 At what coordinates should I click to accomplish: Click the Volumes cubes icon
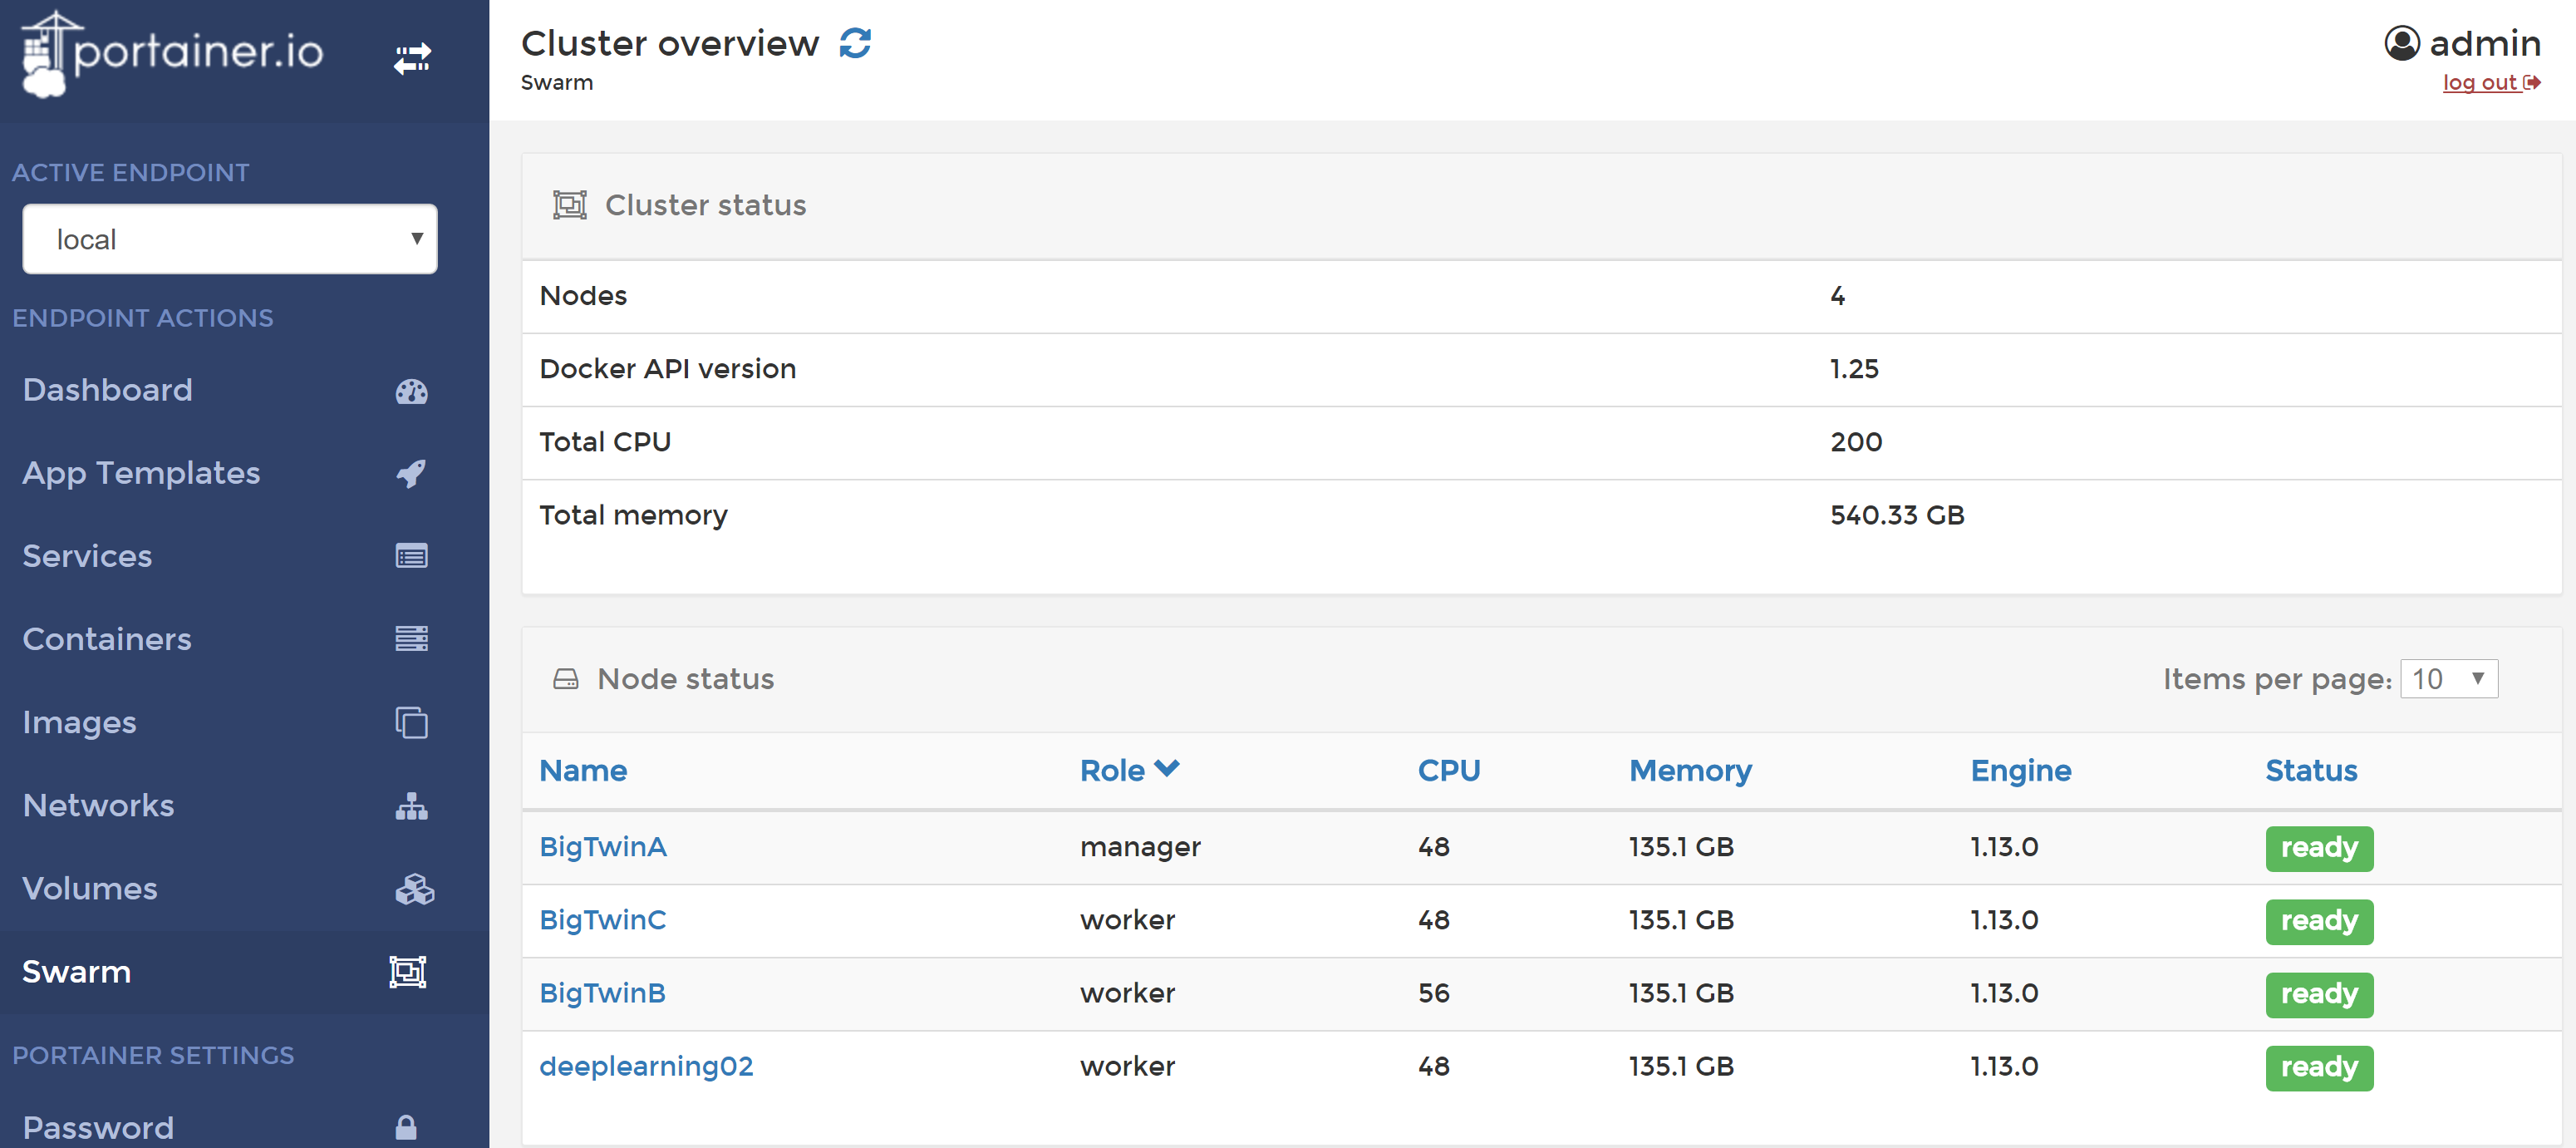coord(413,889)
